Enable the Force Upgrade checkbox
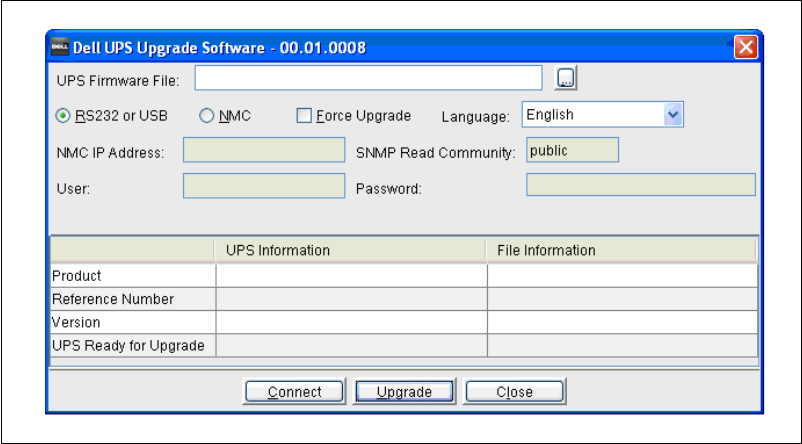The image size is (802, 444). click(304, 116)
